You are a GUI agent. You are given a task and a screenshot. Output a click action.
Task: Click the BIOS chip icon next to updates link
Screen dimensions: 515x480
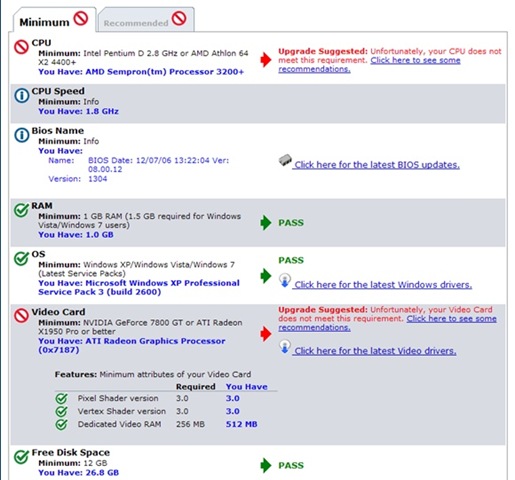[x=285, y=160]
